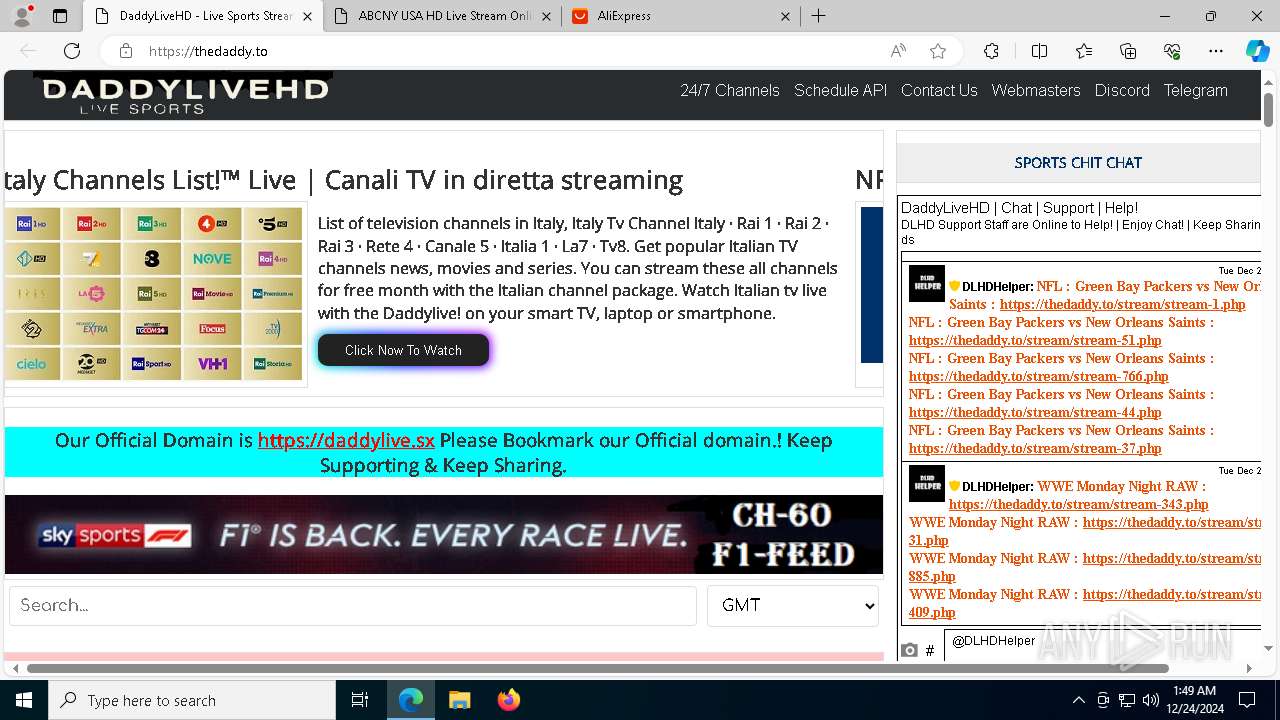The image size is (1280, 720).
Task: Open File Explorer from the taskbar
Action: click(x=459, y=700)
